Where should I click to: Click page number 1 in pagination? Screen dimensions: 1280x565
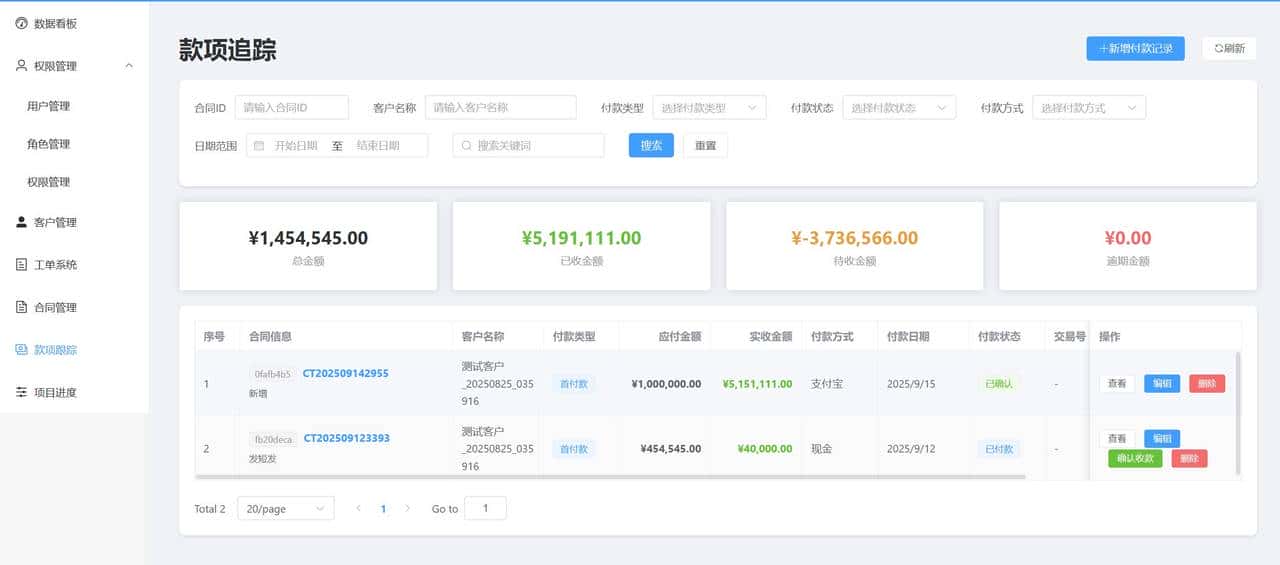click(x=383, y=509)
